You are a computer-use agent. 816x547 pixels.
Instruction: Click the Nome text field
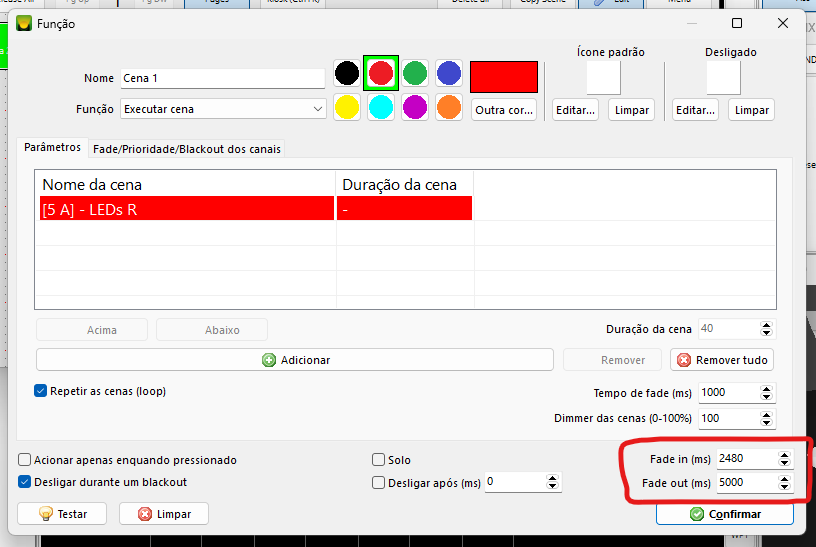pos(224,78)
